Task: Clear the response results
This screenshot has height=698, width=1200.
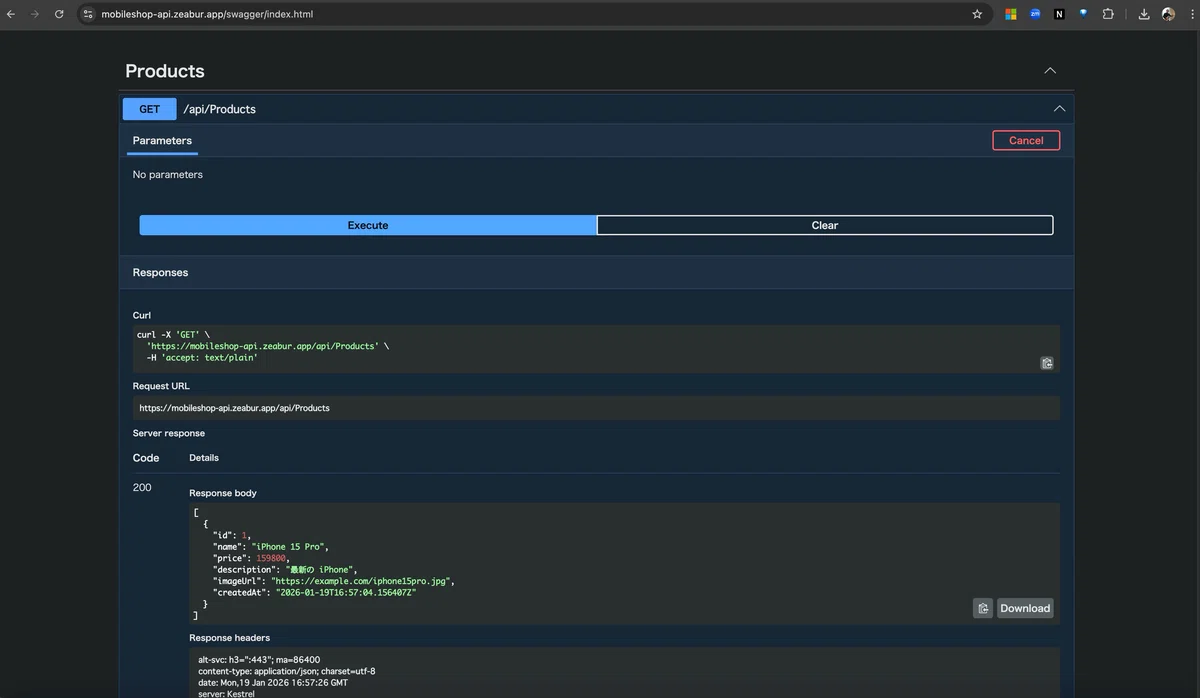Action: (x=825, y=225)
